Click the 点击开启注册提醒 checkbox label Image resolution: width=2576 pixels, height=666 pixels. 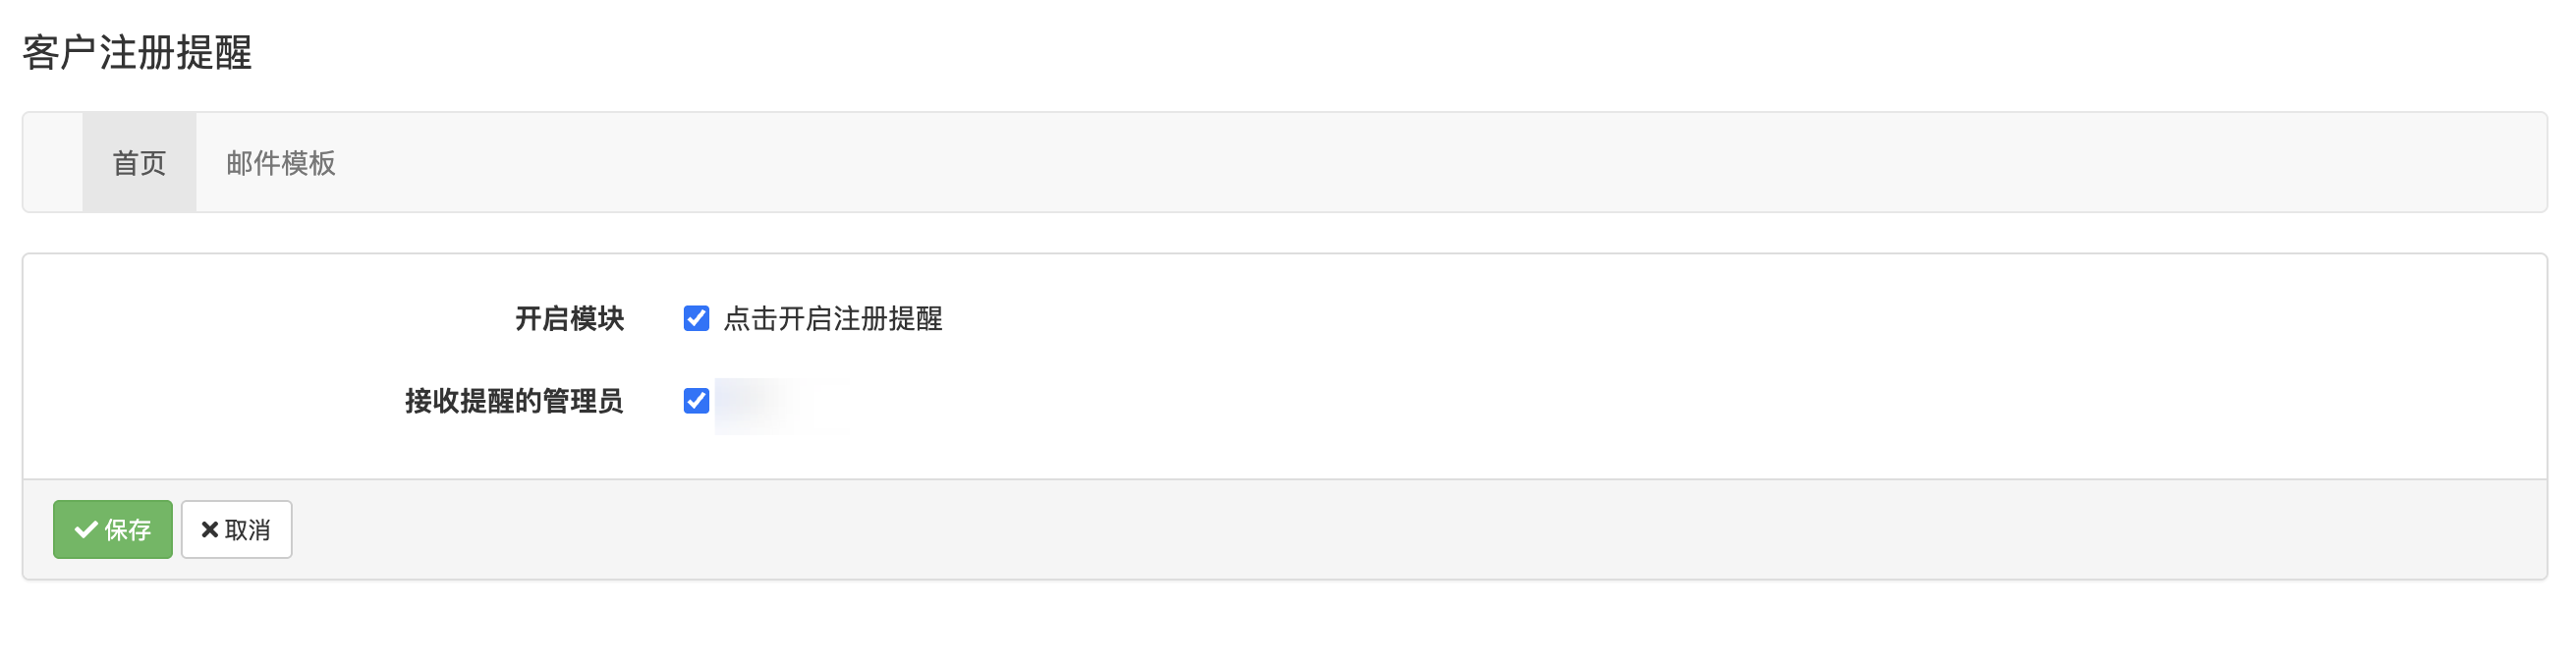[832, 319]
